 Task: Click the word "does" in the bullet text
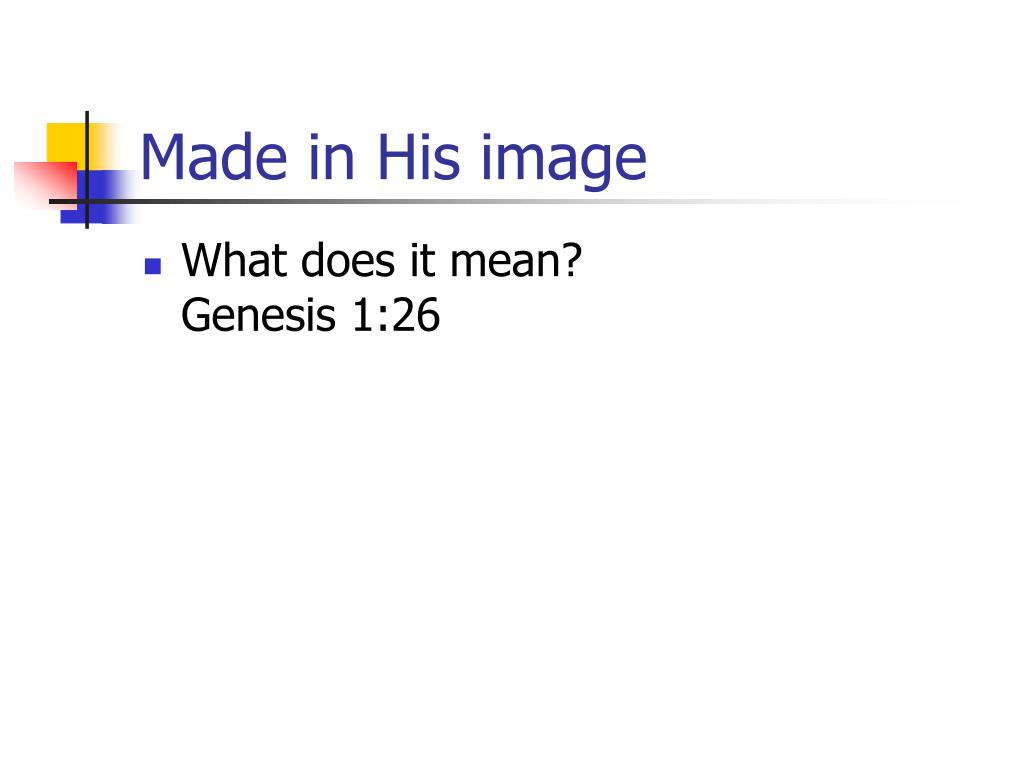pos(348,260)
